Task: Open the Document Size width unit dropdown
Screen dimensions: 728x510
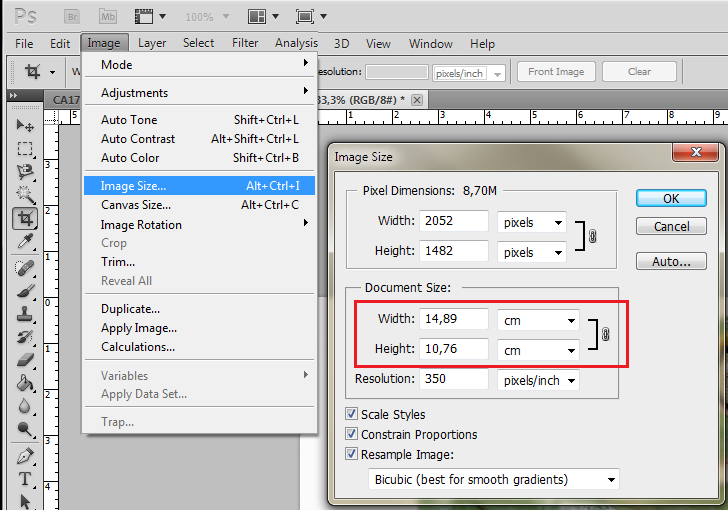Action: point(539,321)
